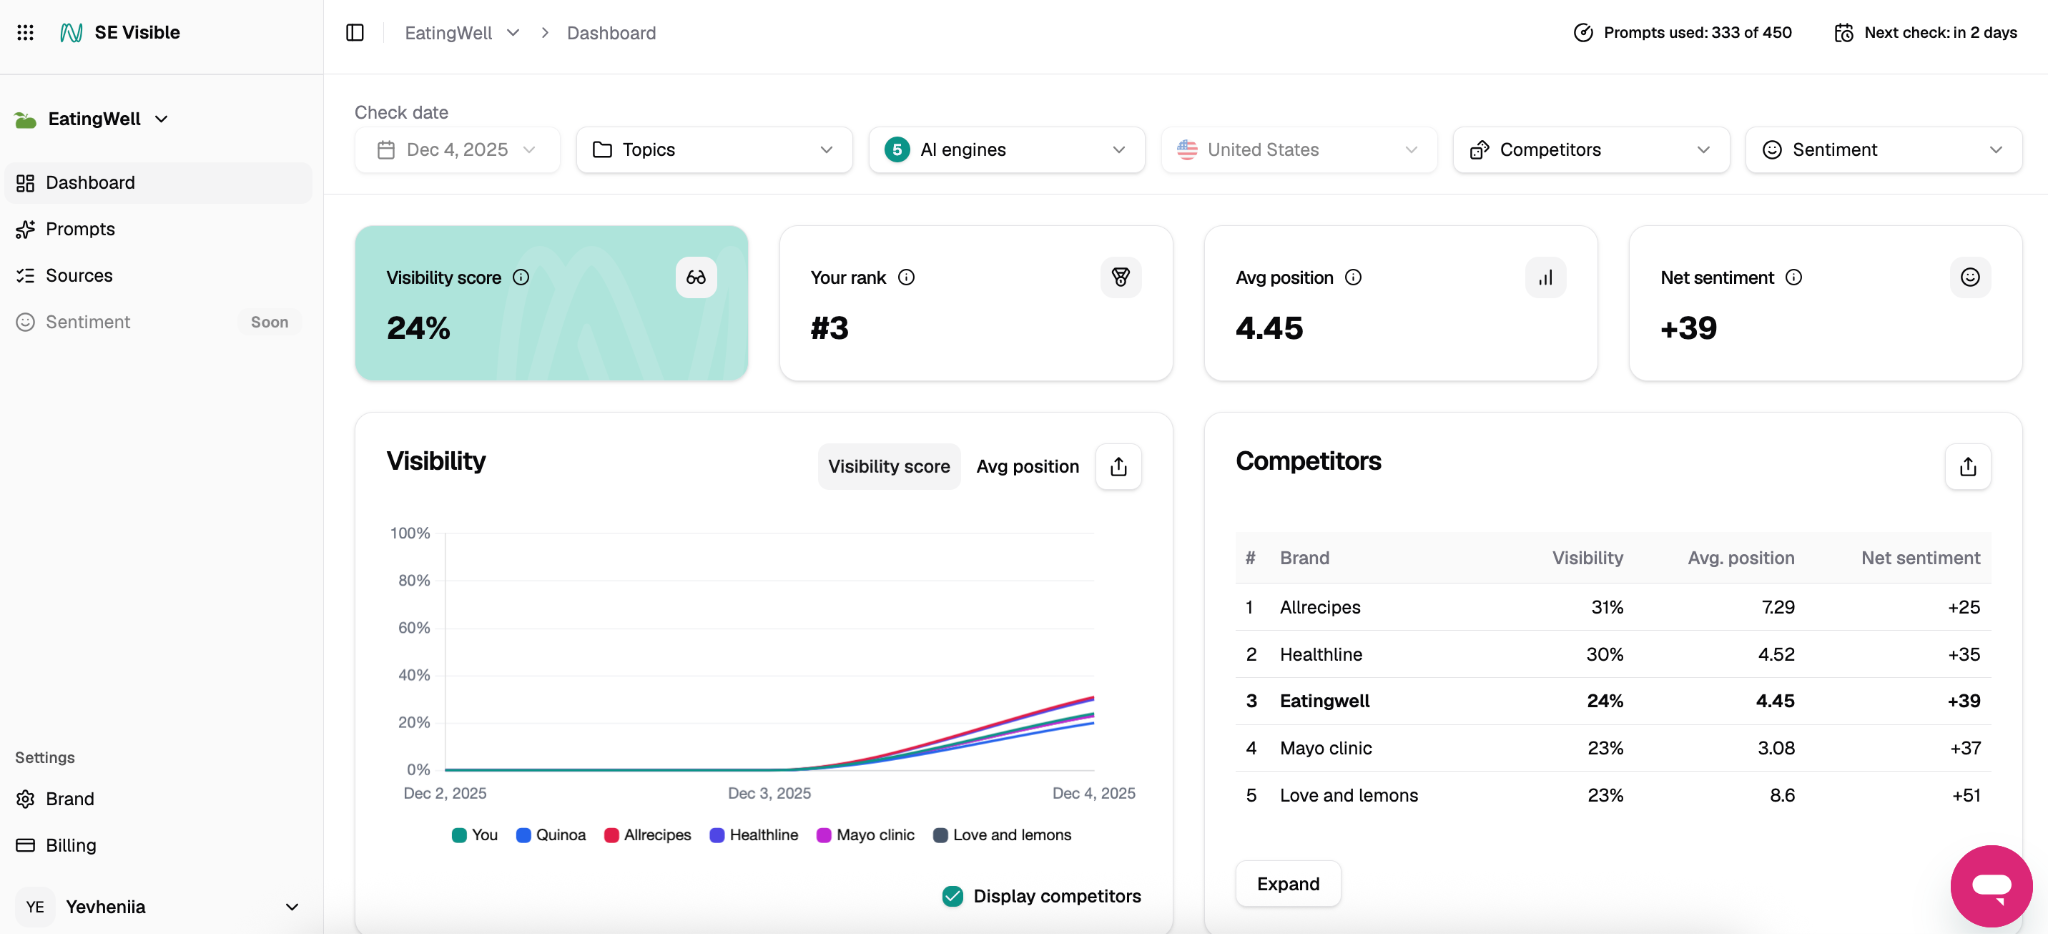Click the Expand button under Competitors
The image size is (2048, 934).
1287,883
